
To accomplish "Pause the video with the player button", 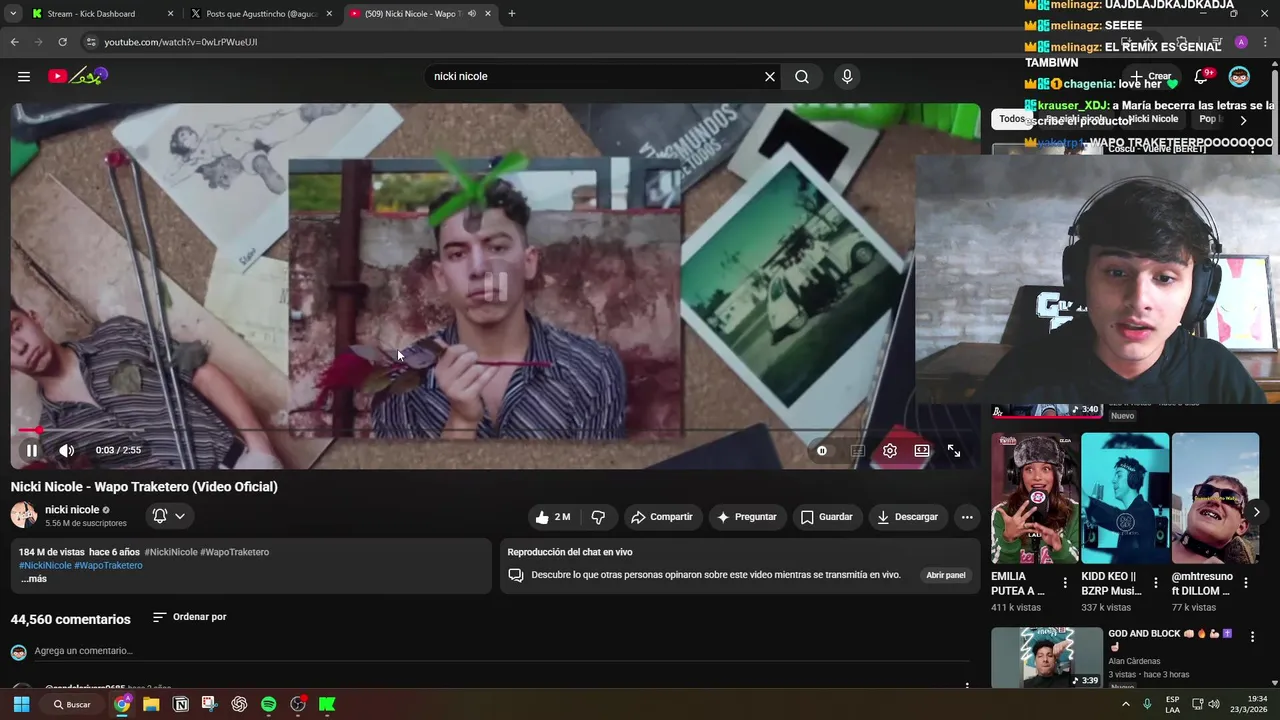I will tap(32, 451).
